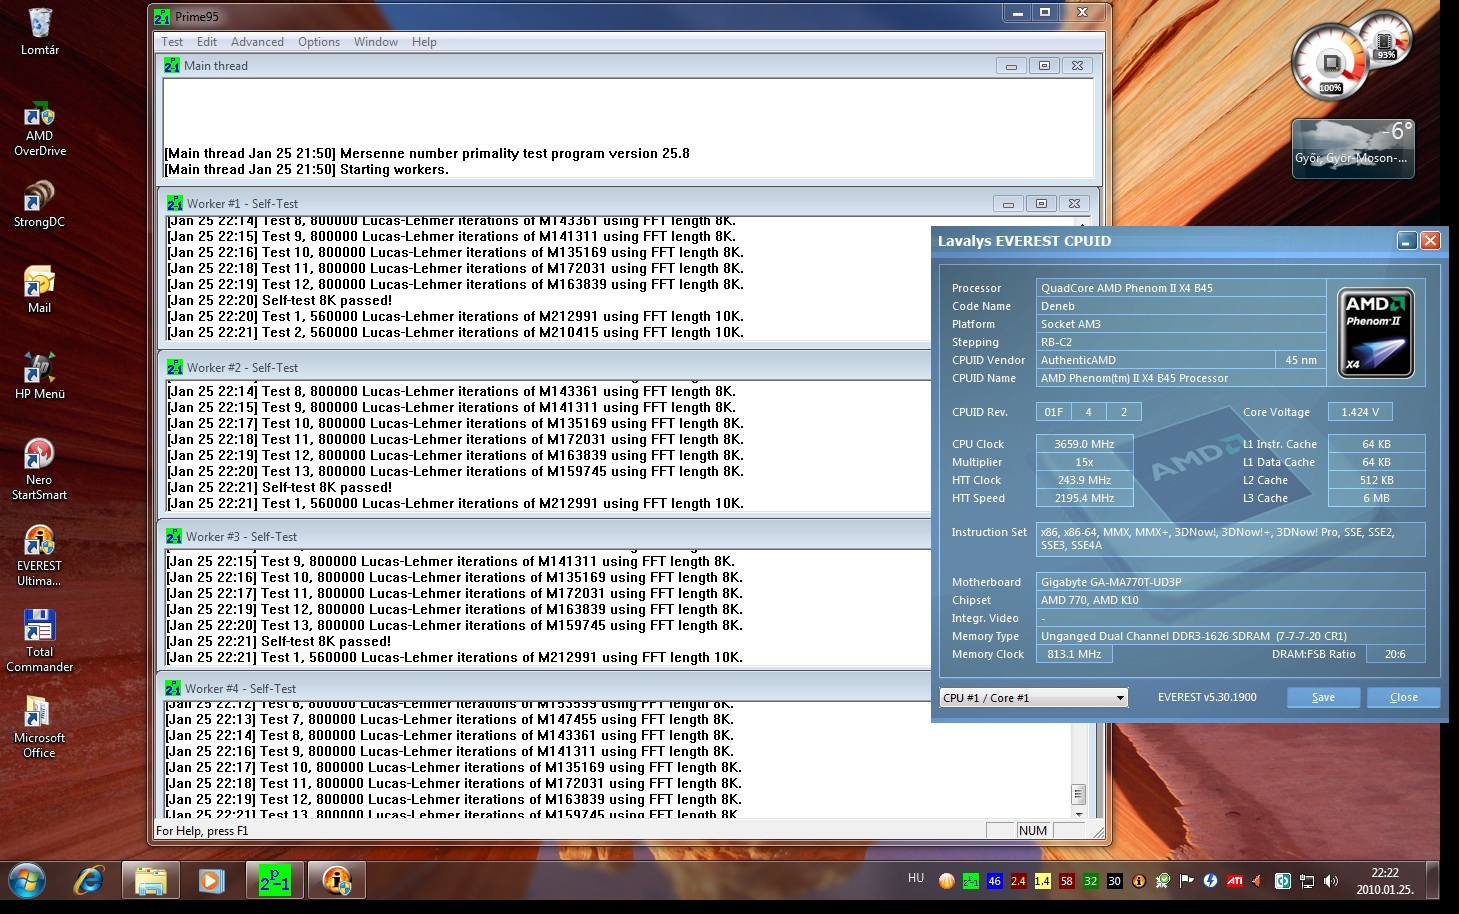Switch to EVEREST taskbar button
The height and width of the screenshot is (914, 1459).
click(x=336, y=881)
